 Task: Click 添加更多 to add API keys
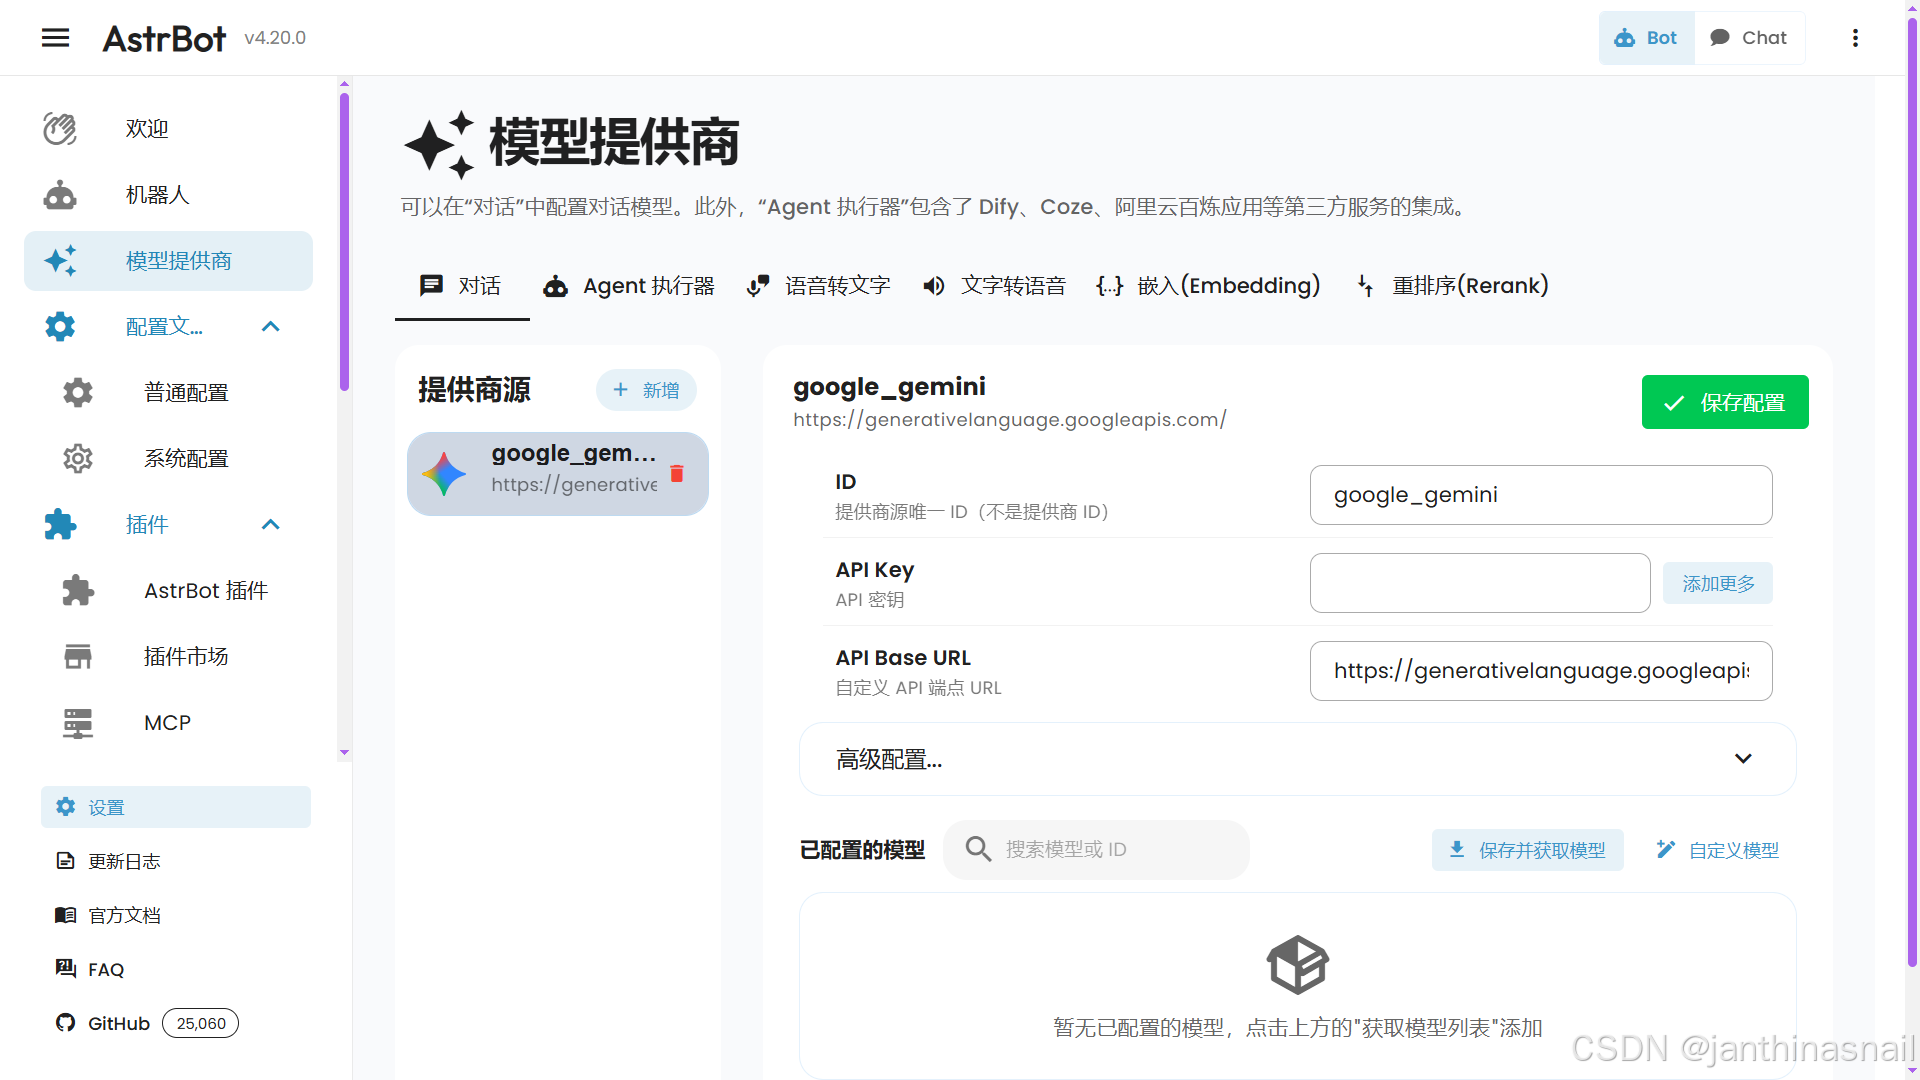click(x=1718, y=583)
